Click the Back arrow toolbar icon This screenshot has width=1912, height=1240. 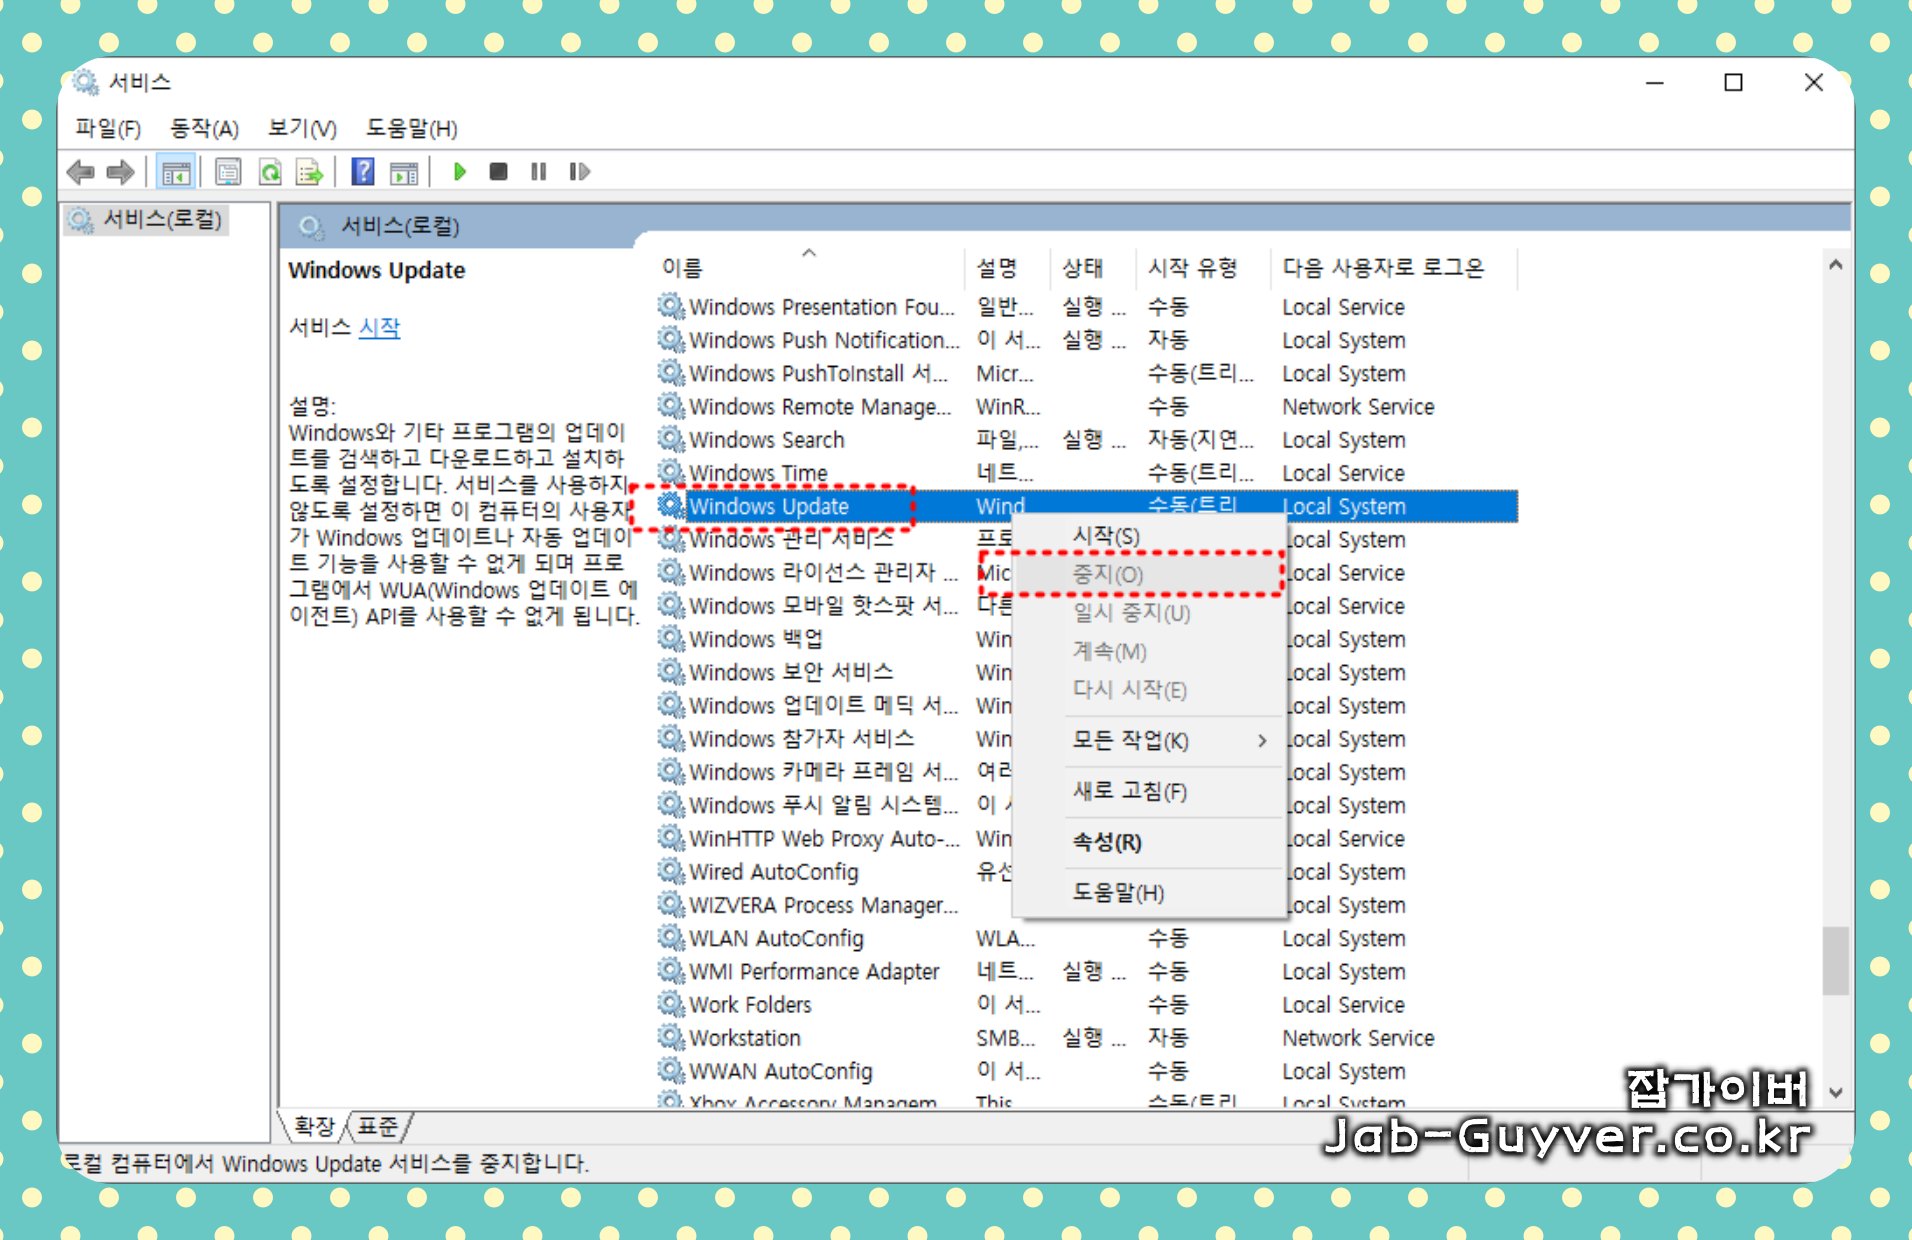coord(80,172)
